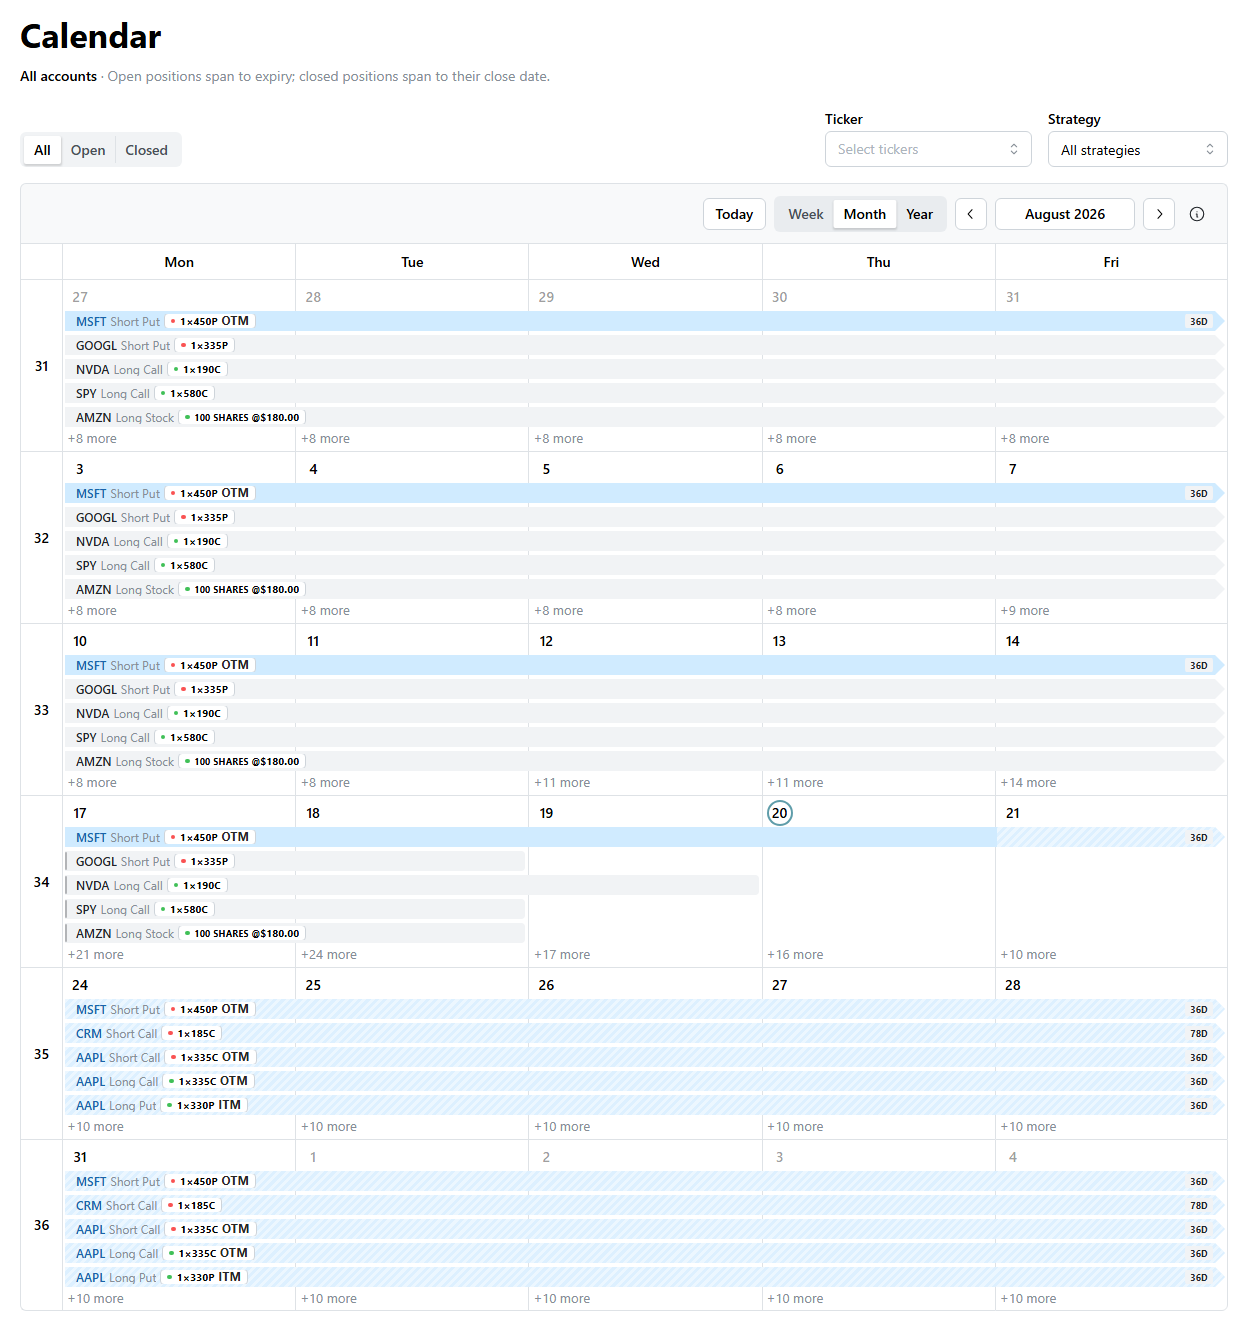Open week 35 MSFT Short Put event
This screenshot has width=1248, height=1331.
tap(644, 1009)
